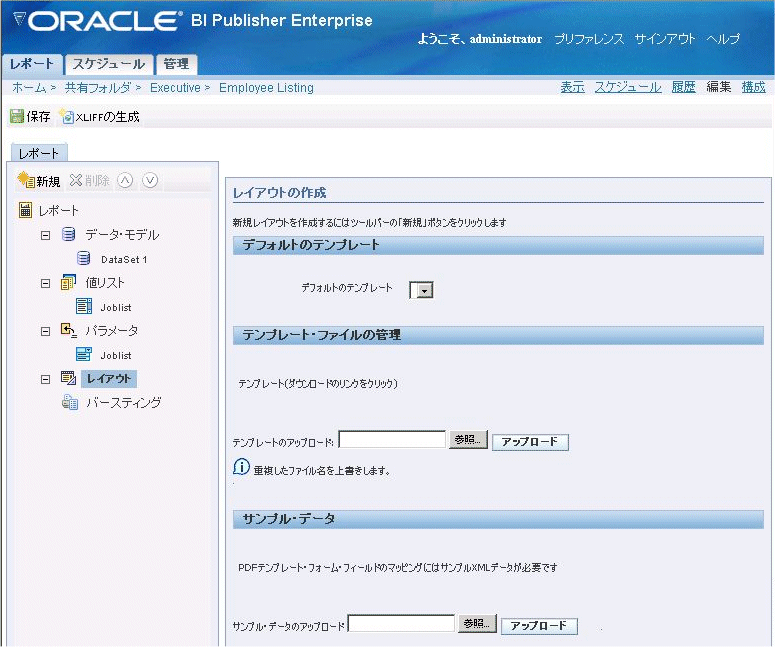The height and width of the screenshot is (647, 775).
Task: Click the バースティング bursting icon
Action: pos(70,402)
